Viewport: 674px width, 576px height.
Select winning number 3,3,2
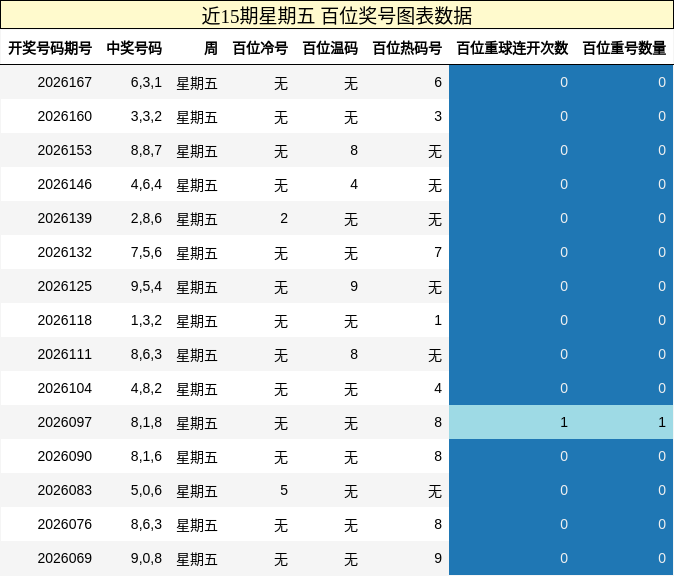(146, 116)
